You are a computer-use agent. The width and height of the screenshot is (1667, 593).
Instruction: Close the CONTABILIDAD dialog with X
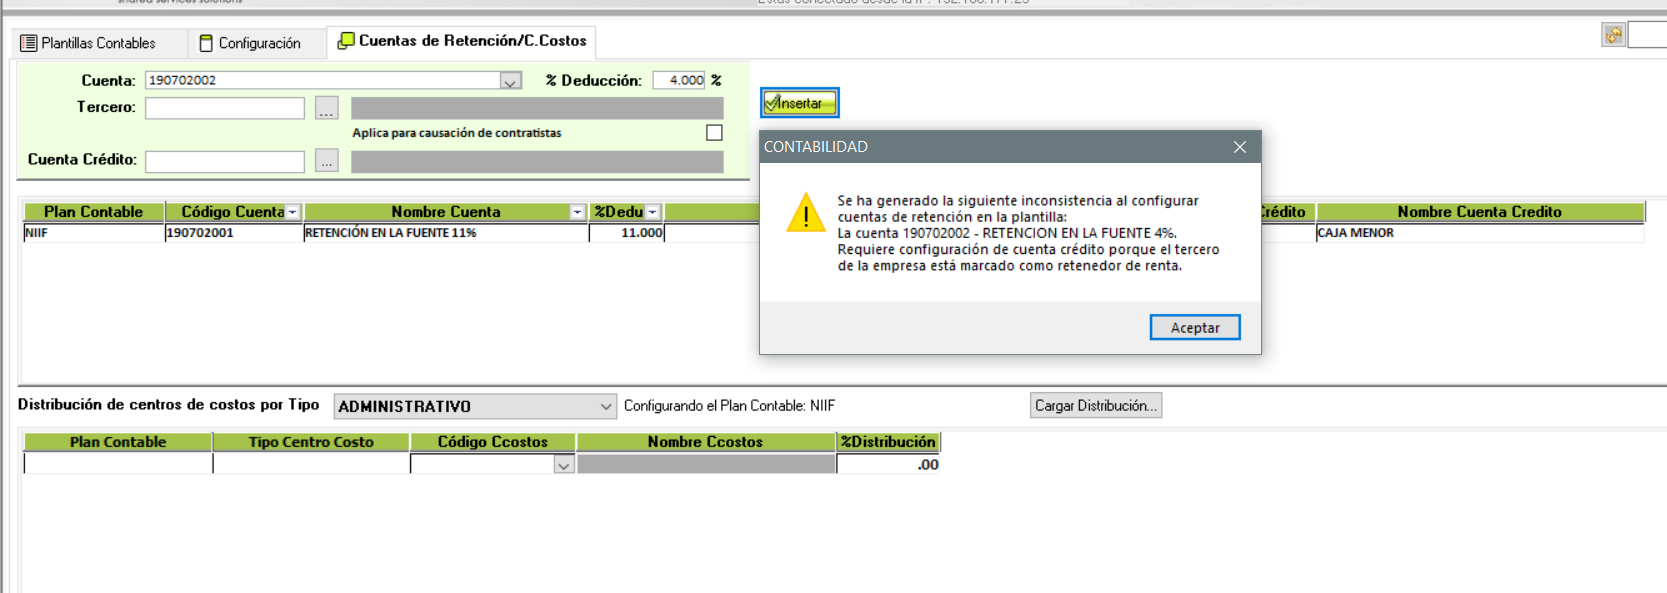coord(1239,147)
